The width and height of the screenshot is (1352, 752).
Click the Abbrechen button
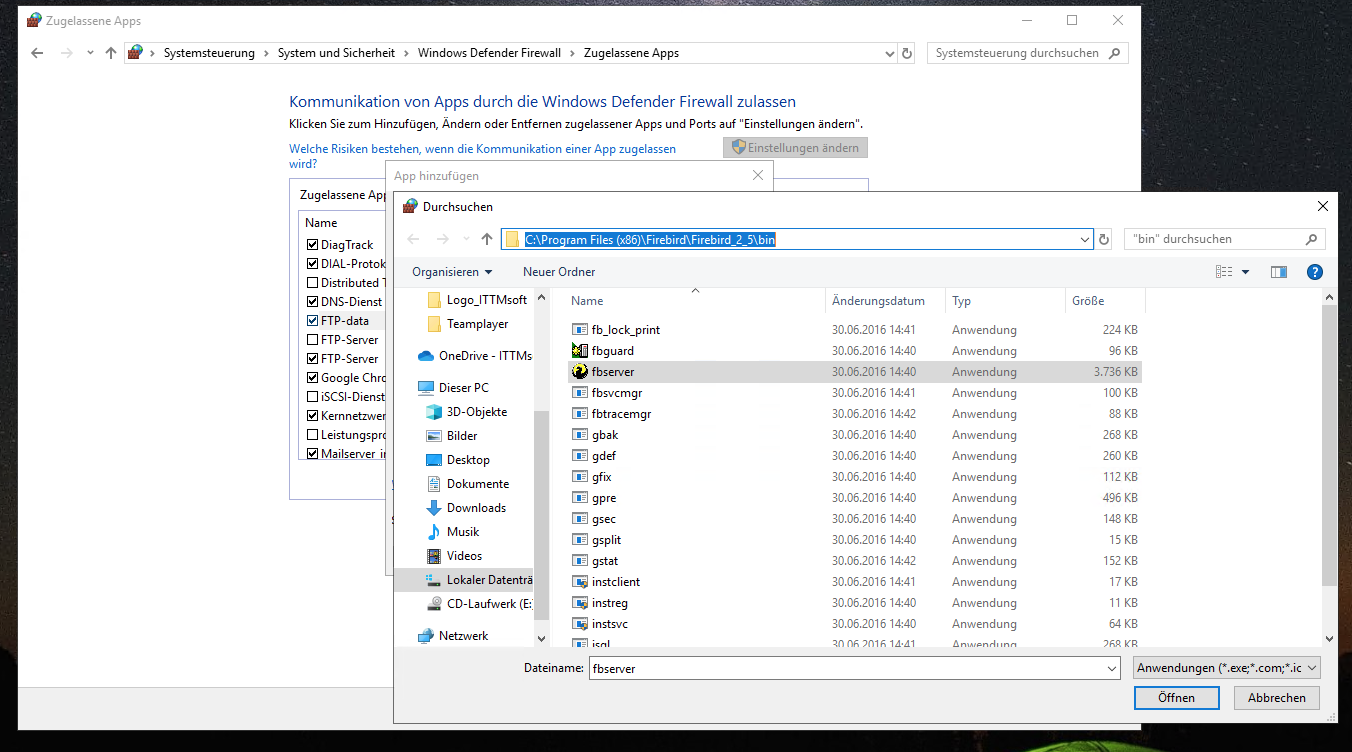(x=1277, y=698)
